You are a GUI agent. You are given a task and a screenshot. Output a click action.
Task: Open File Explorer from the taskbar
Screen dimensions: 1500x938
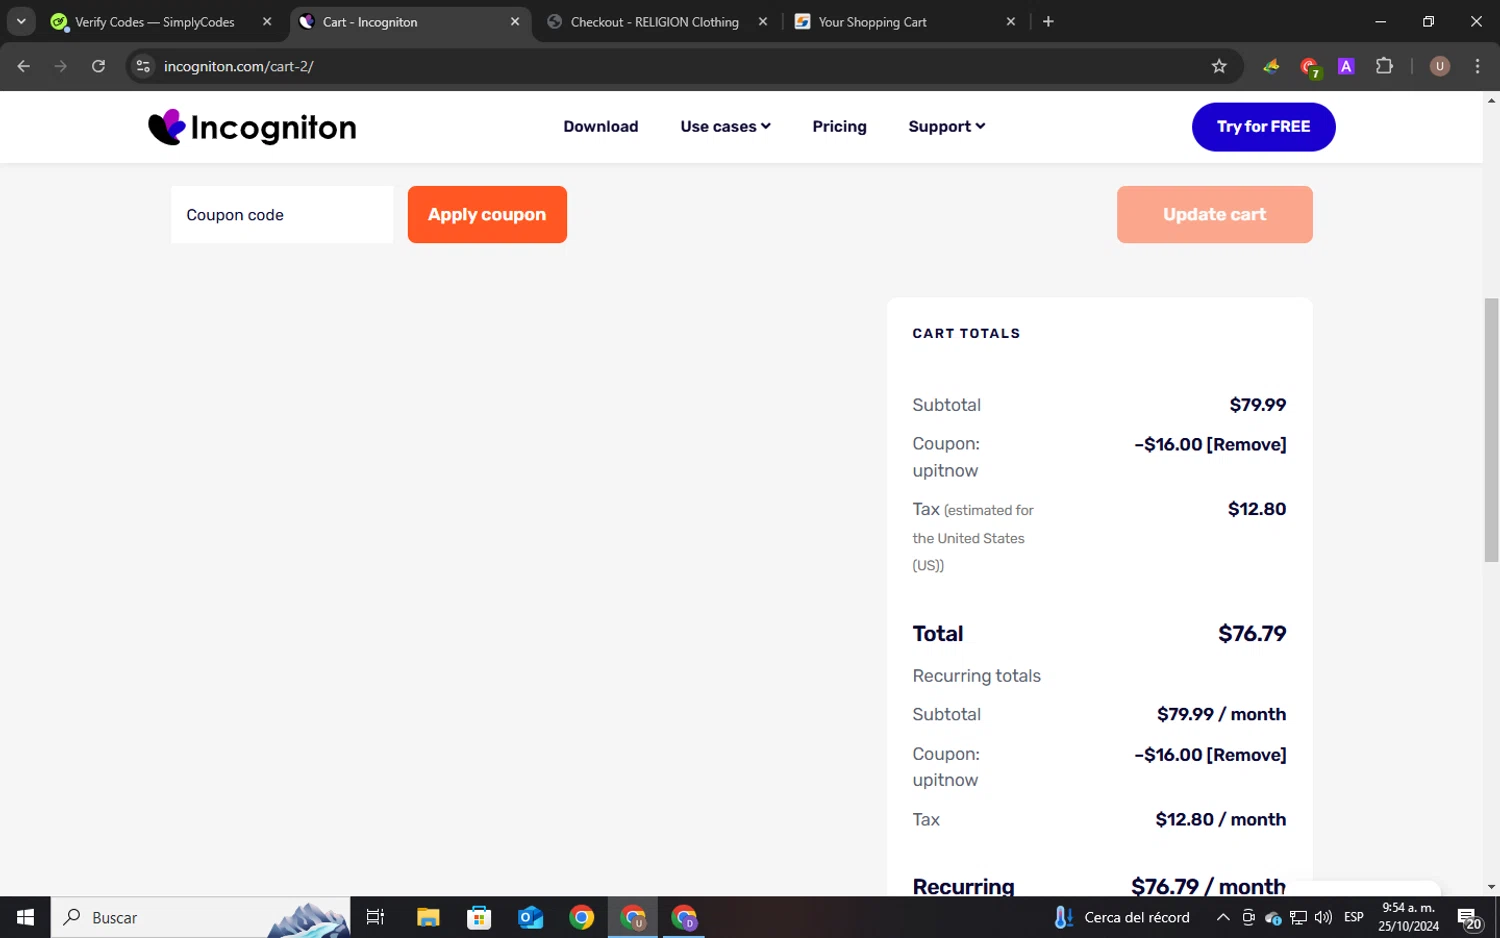coord(428,917)
